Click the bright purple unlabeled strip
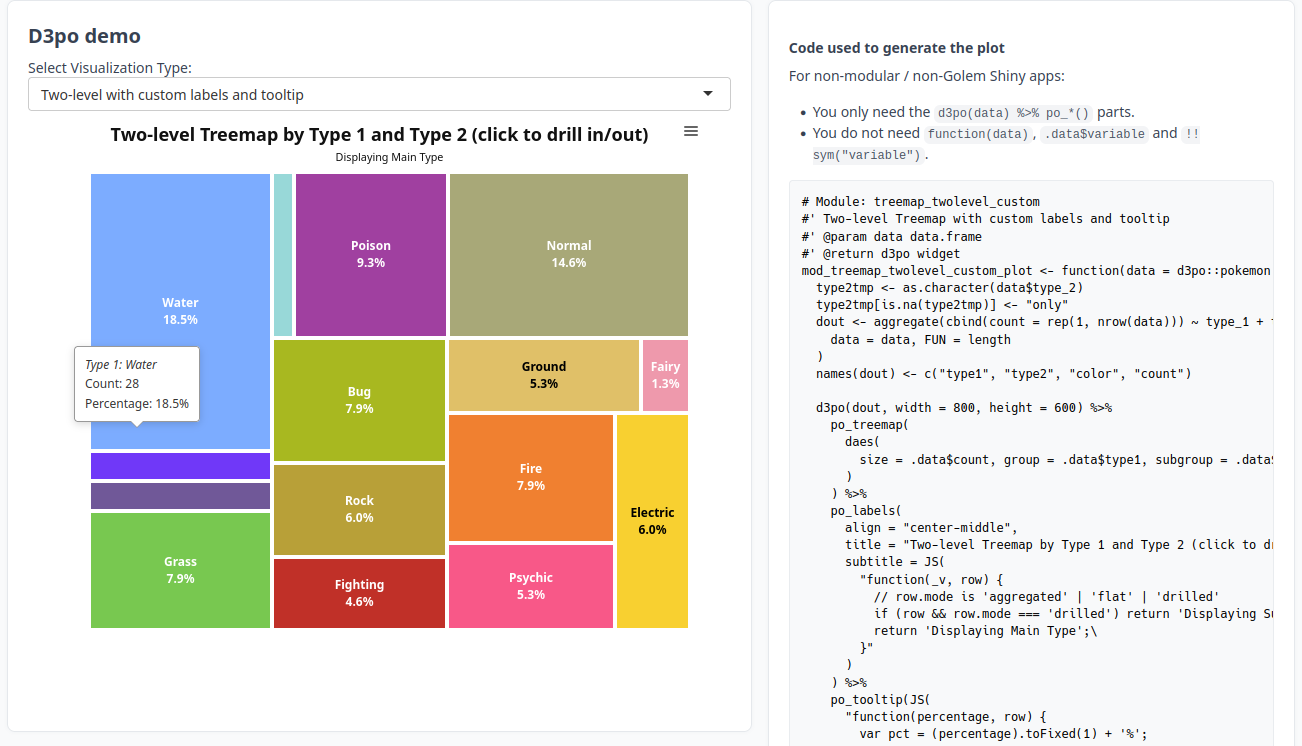 pos(180,466)
